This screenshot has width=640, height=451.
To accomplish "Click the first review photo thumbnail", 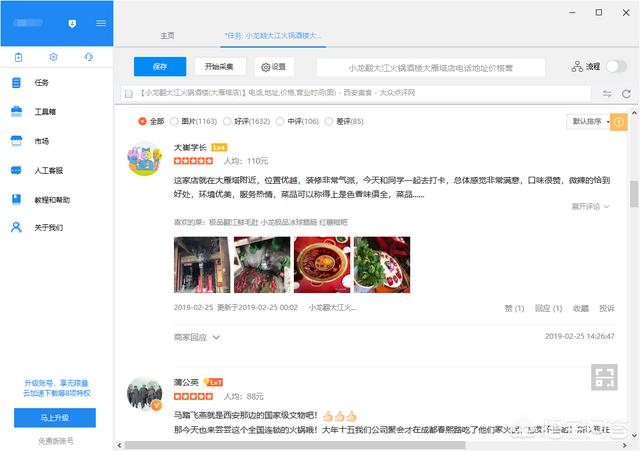I will tap(202, 264).
